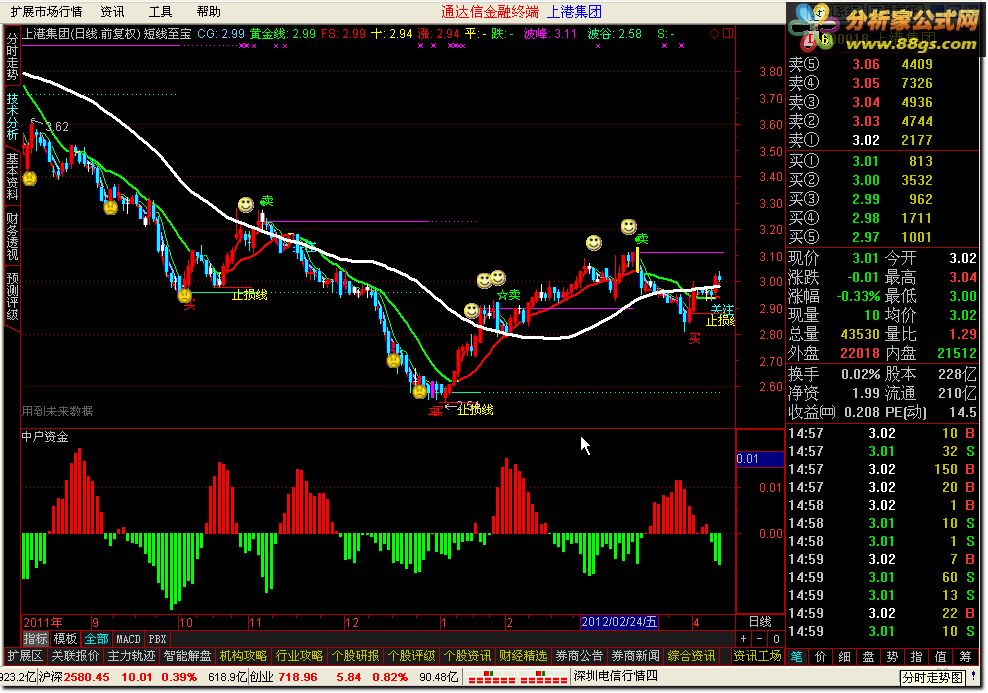Open the 扩展区 panel button
The height and width of the screenshot is (693, 988).
click(25, 656)
